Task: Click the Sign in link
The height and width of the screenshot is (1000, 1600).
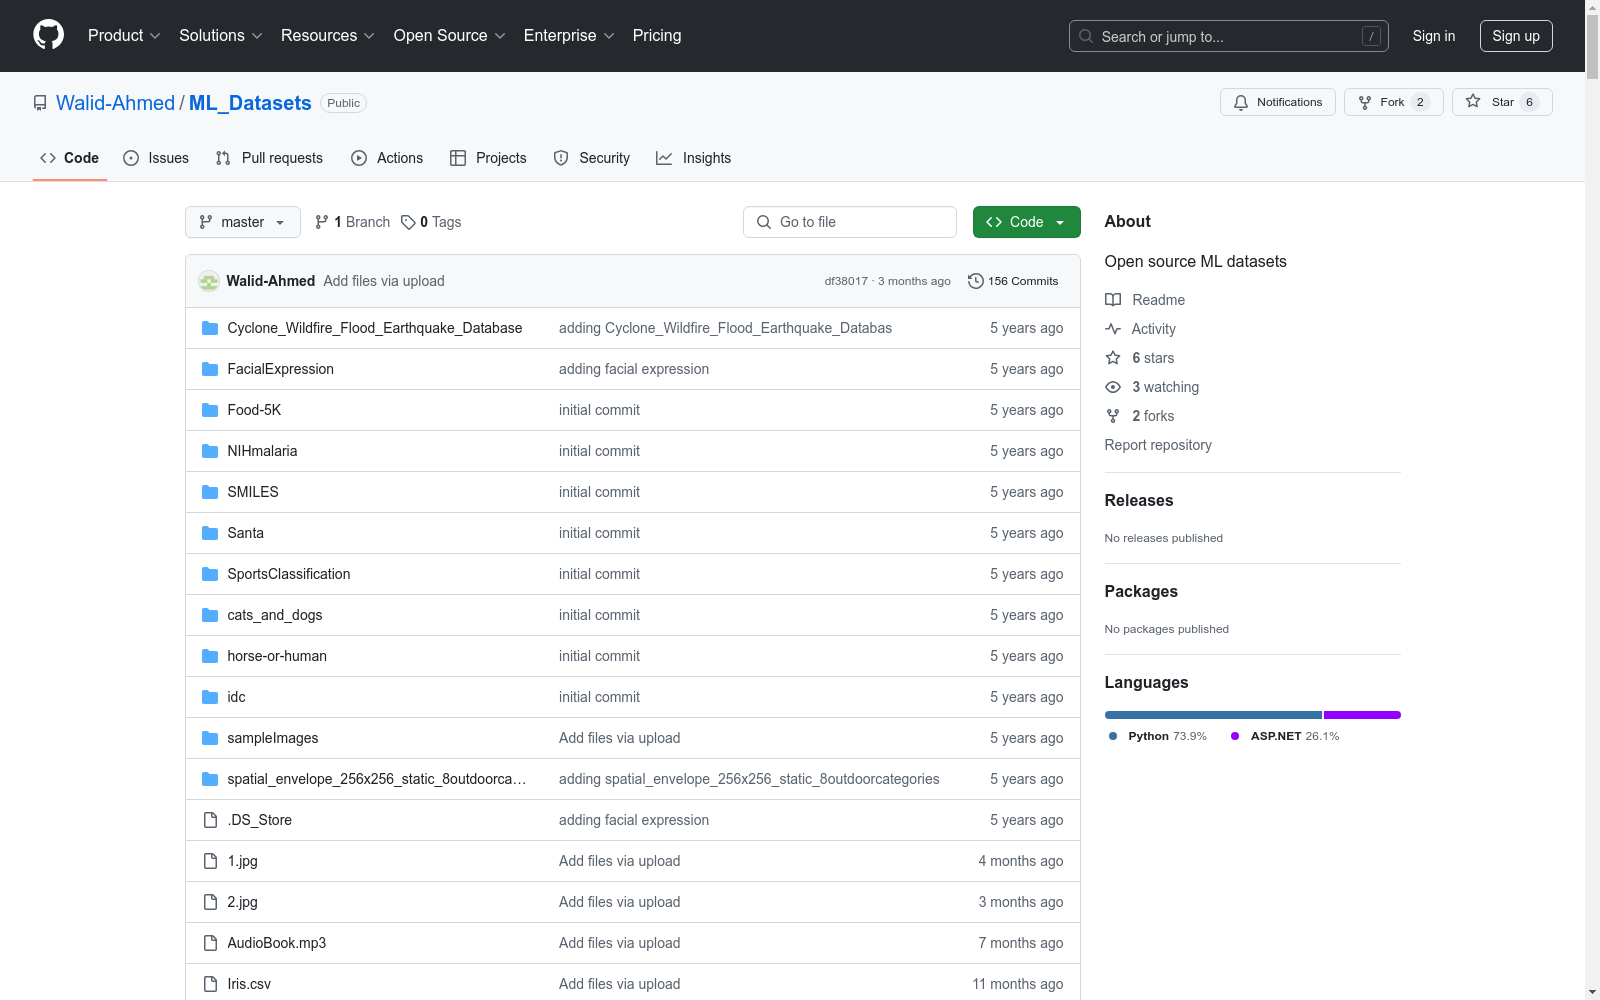Action: click(1434, 36)
